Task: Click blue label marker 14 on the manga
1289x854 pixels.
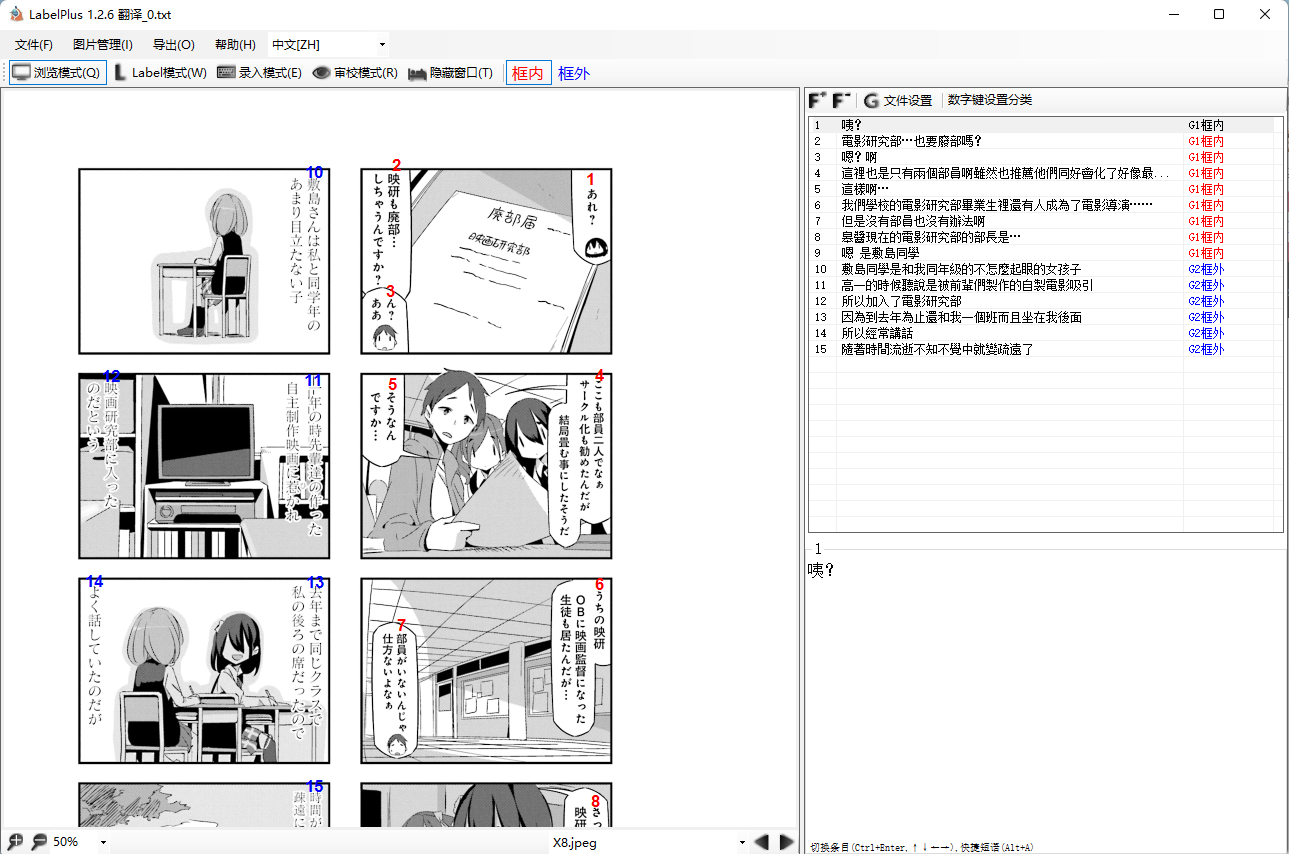Action: [95, 581]
